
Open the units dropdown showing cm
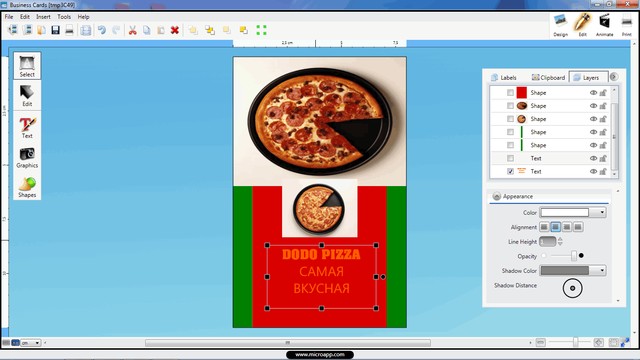pyautogui.click(x=31, y=343)
